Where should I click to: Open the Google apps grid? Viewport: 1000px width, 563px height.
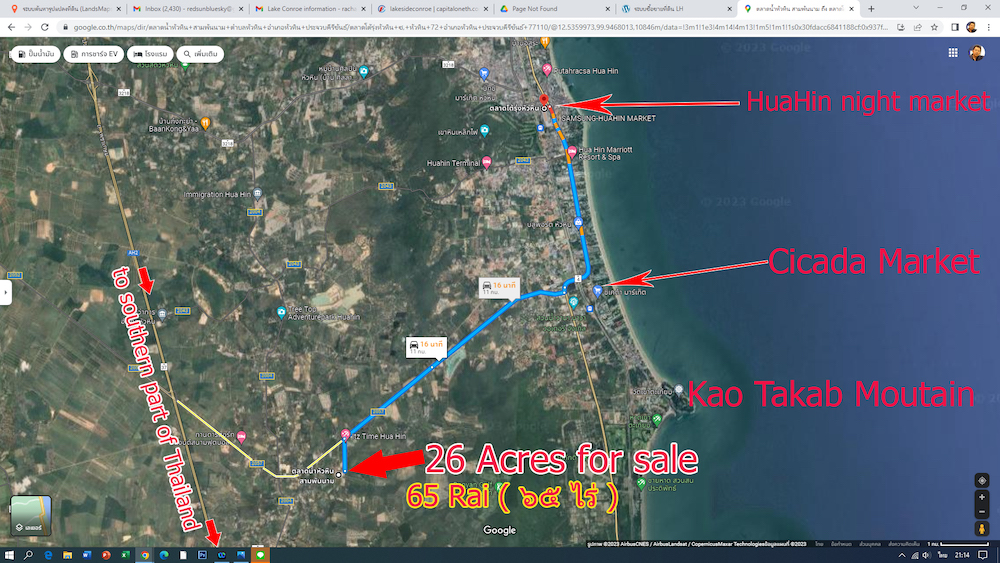953,53
